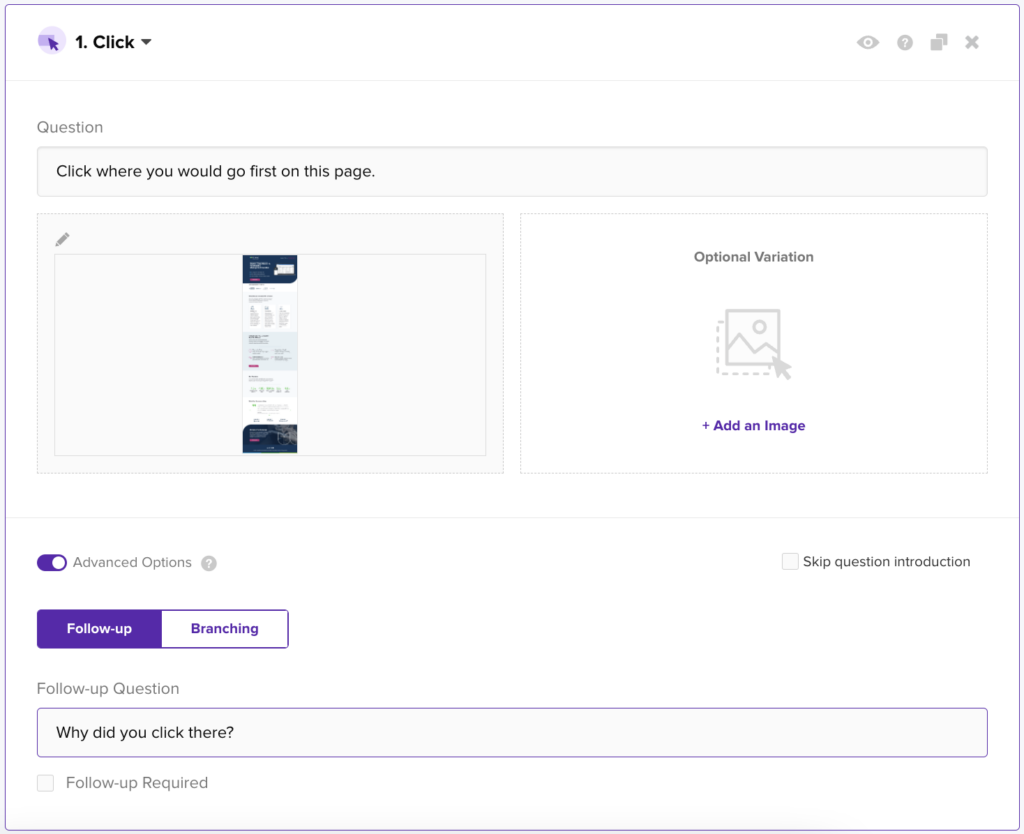The width and height of the screenshot is (1024, 834).
Task: Open the 1. Click title dropdown
Action: click(113, 42)
